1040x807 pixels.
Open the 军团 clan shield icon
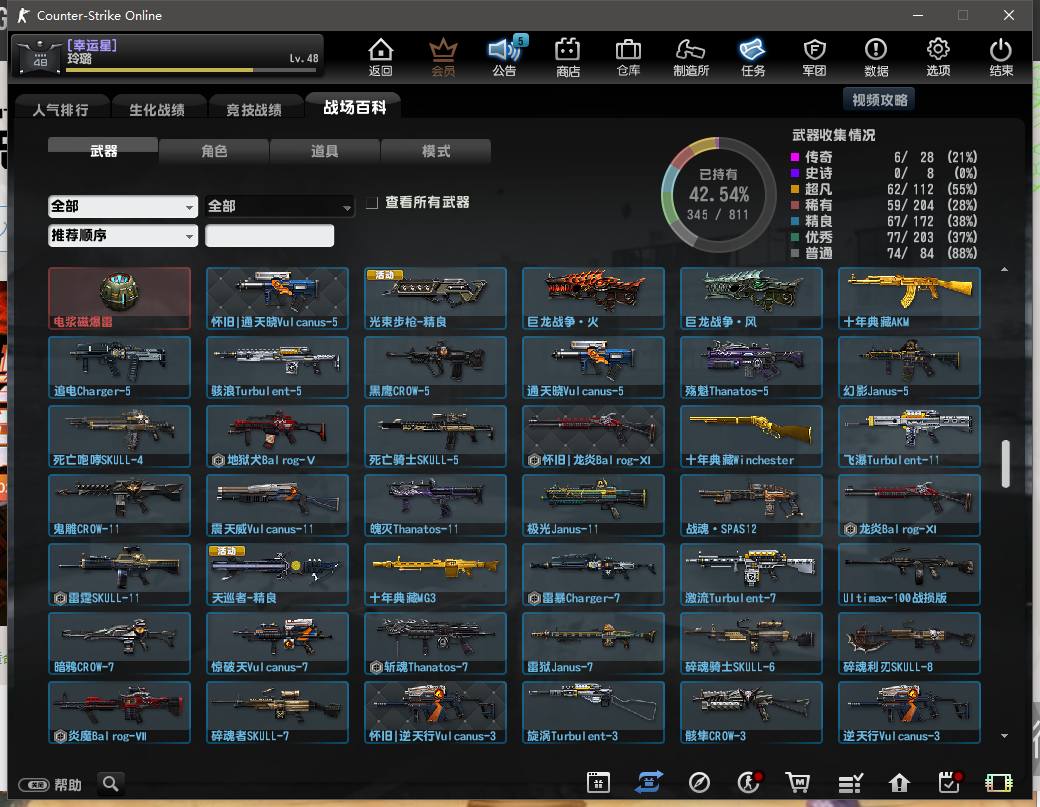point(814,57)
